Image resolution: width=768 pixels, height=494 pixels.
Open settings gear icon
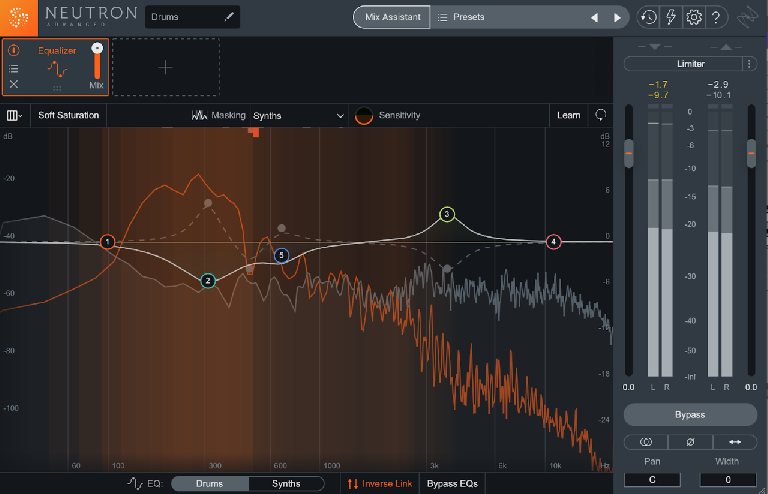coord(694,18)
